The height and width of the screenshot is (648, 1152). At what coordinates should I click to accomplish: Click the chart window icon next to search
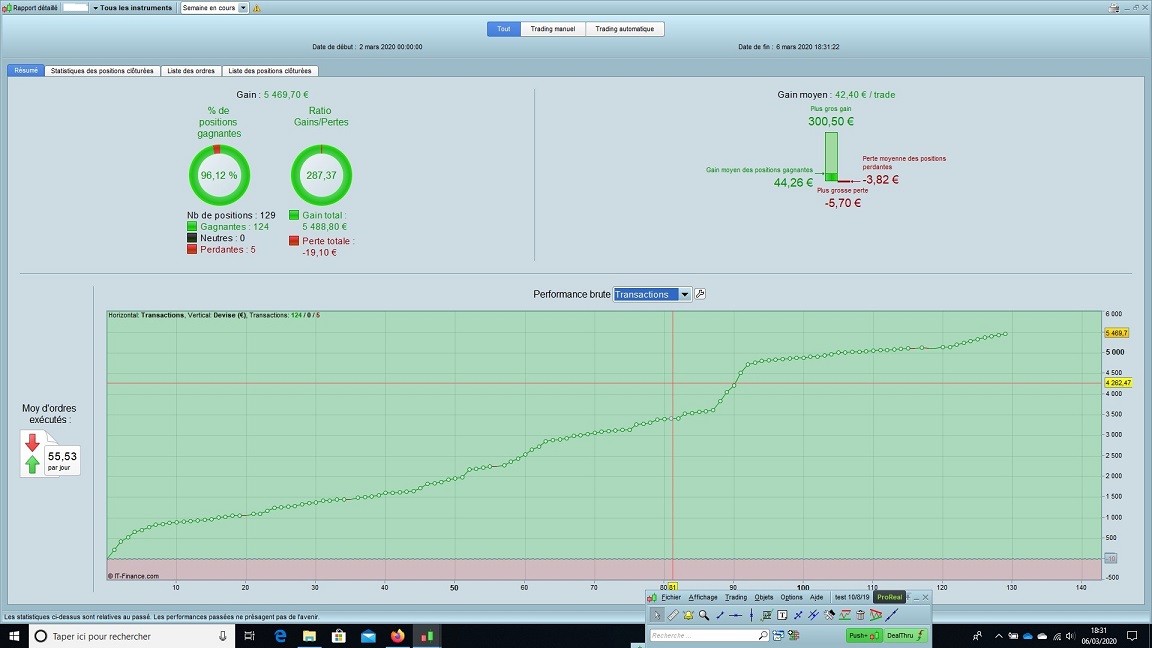point(778,636)
